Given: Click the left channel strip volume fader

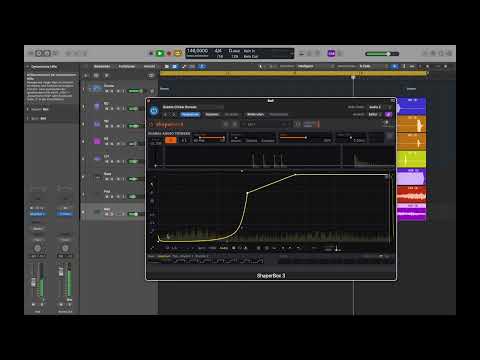Looking at the screenshot, I should pos(33,282).
